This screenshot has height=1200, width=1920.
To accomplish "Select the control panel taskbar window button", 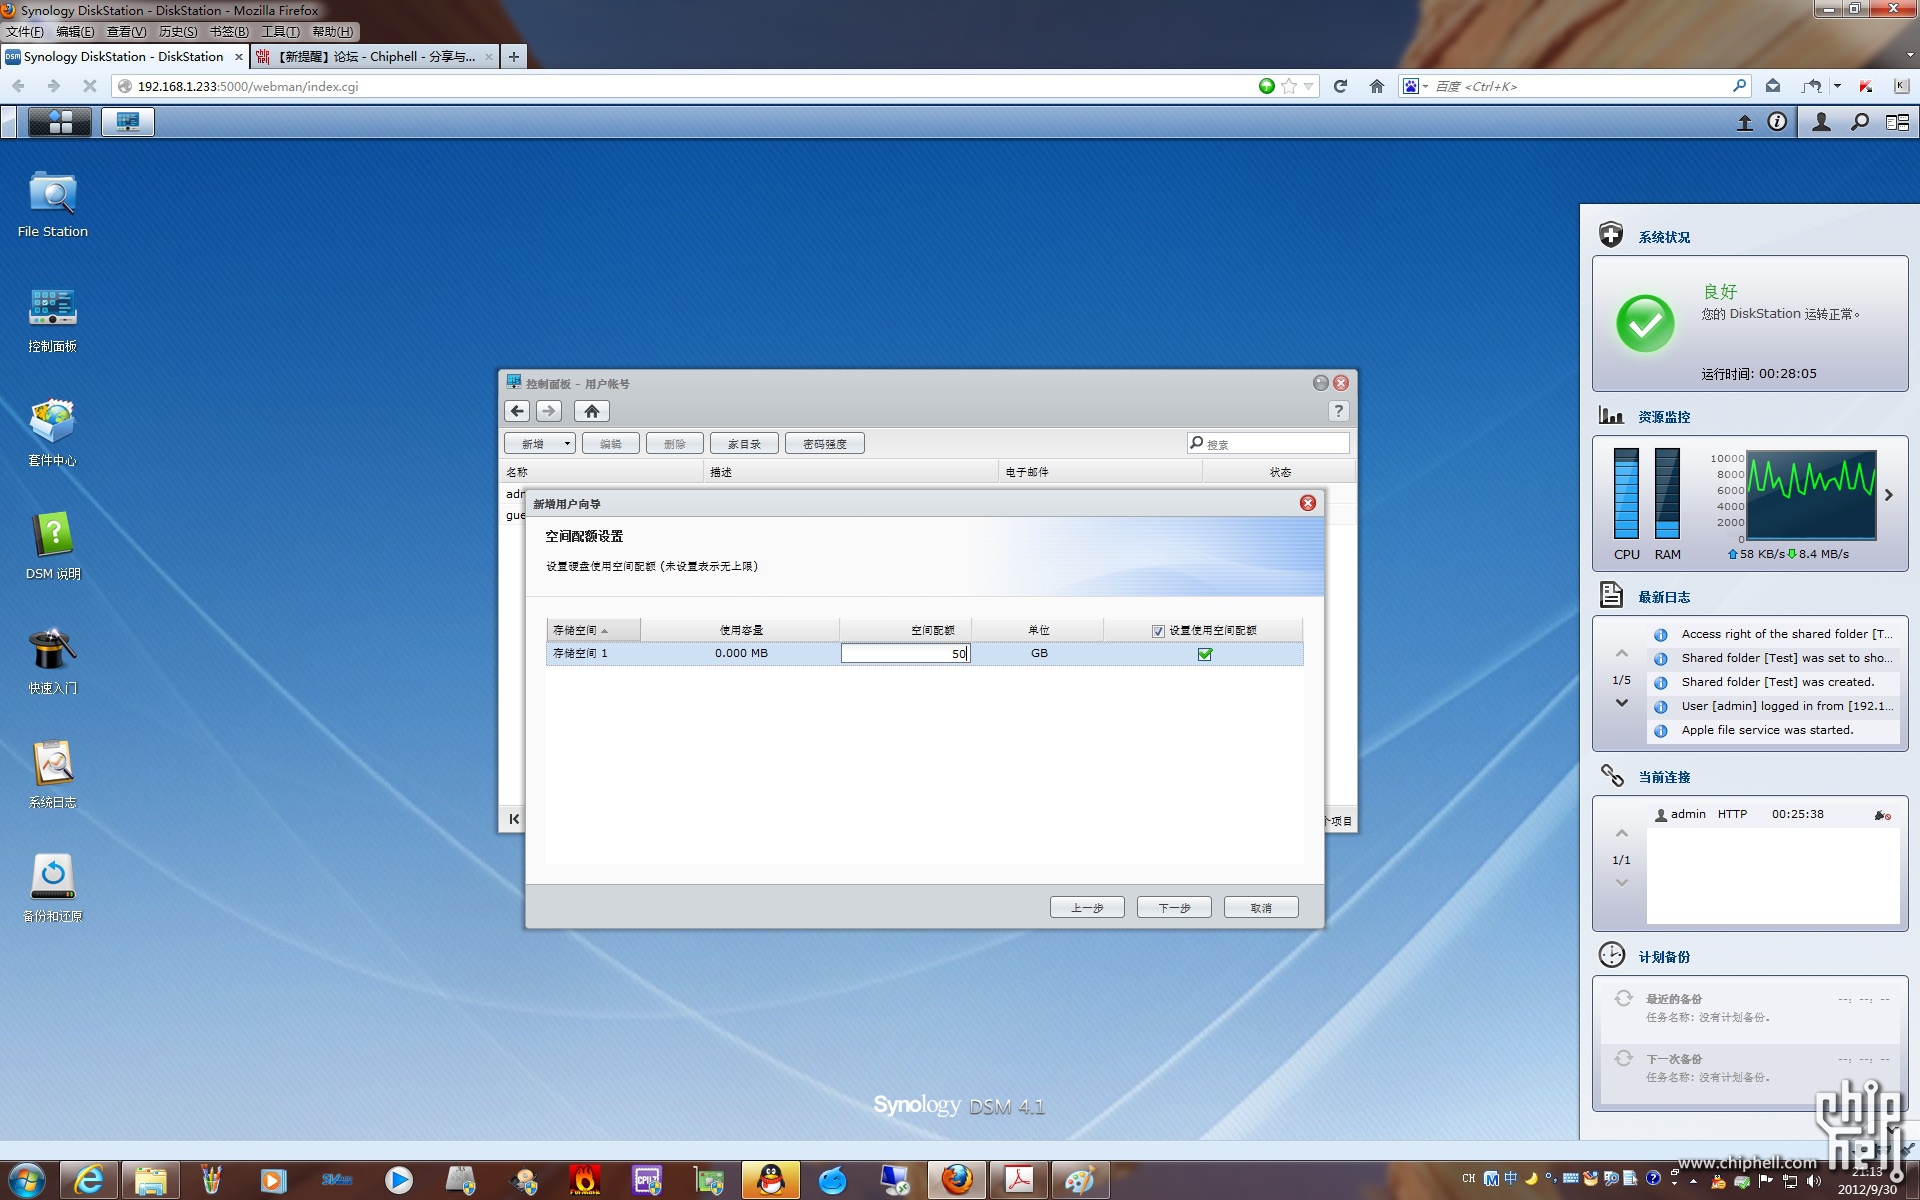I will coord(127,122).
